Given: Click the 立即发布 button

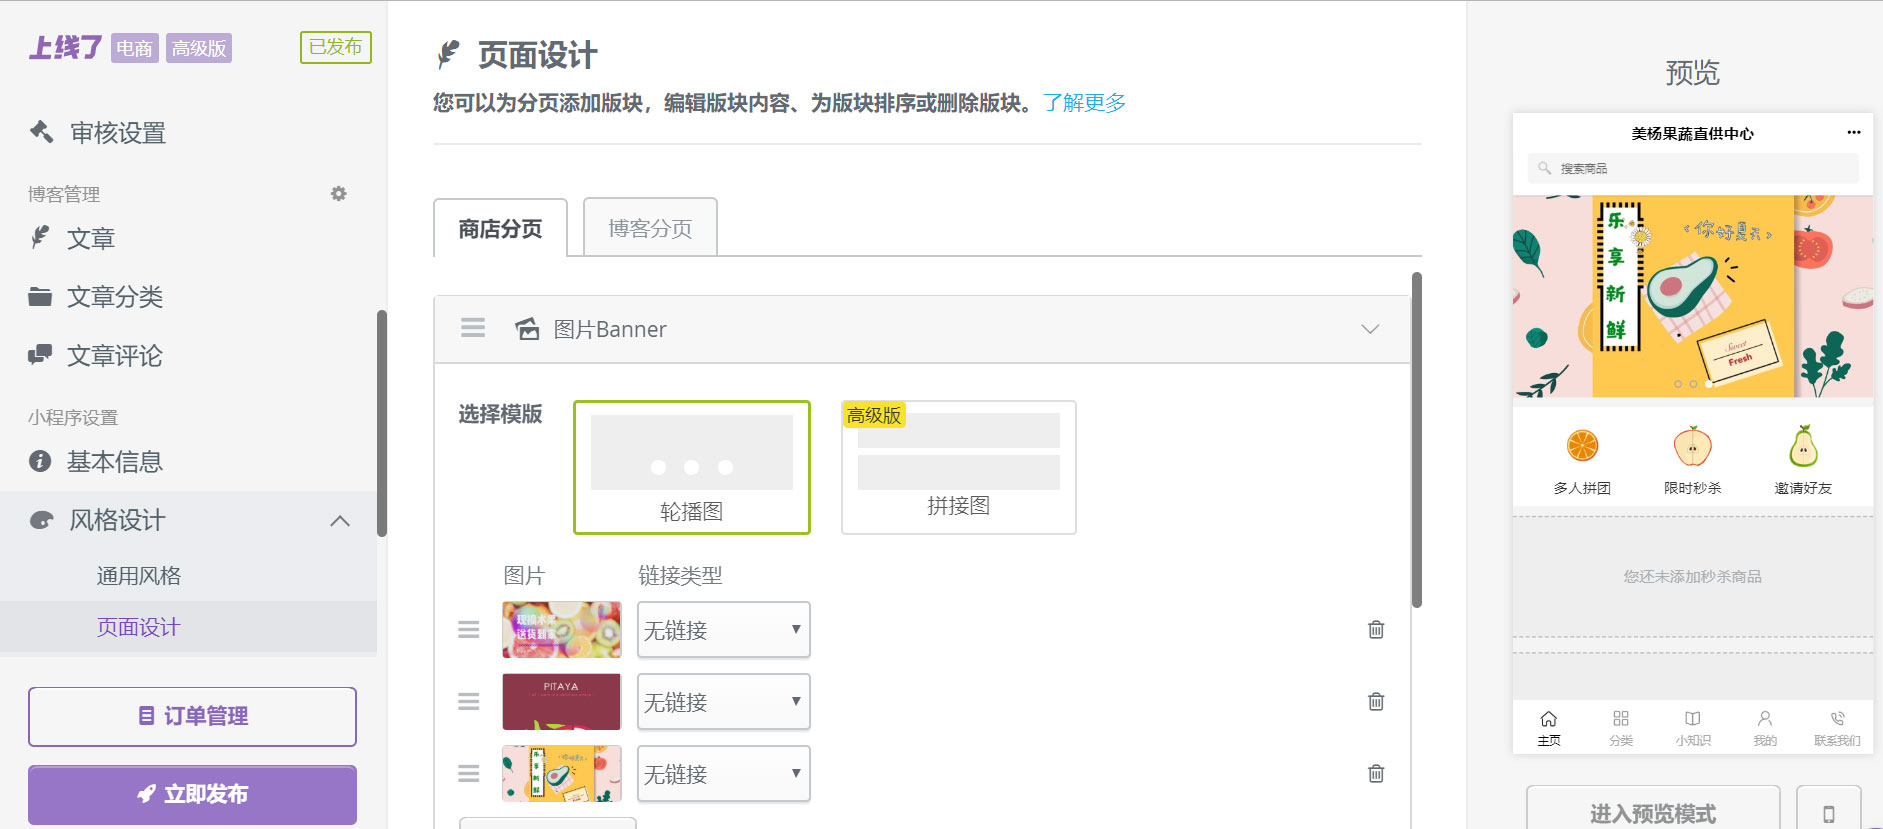Looking at the screenshot, I should click(192, 794).
